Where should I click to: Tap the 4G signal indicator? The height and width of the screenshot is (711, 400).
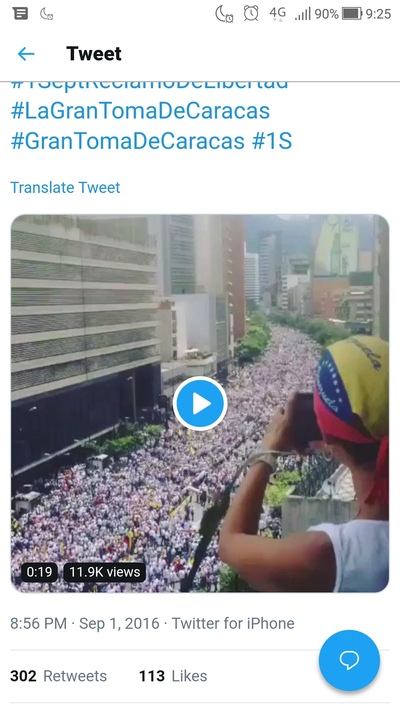pyautogui.click(x=278, y=13)
